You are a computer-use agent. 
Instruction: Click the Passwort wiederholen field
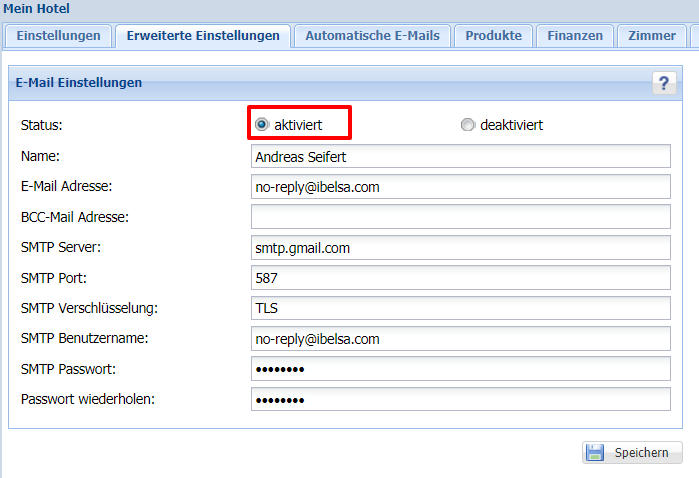point(460,399)
